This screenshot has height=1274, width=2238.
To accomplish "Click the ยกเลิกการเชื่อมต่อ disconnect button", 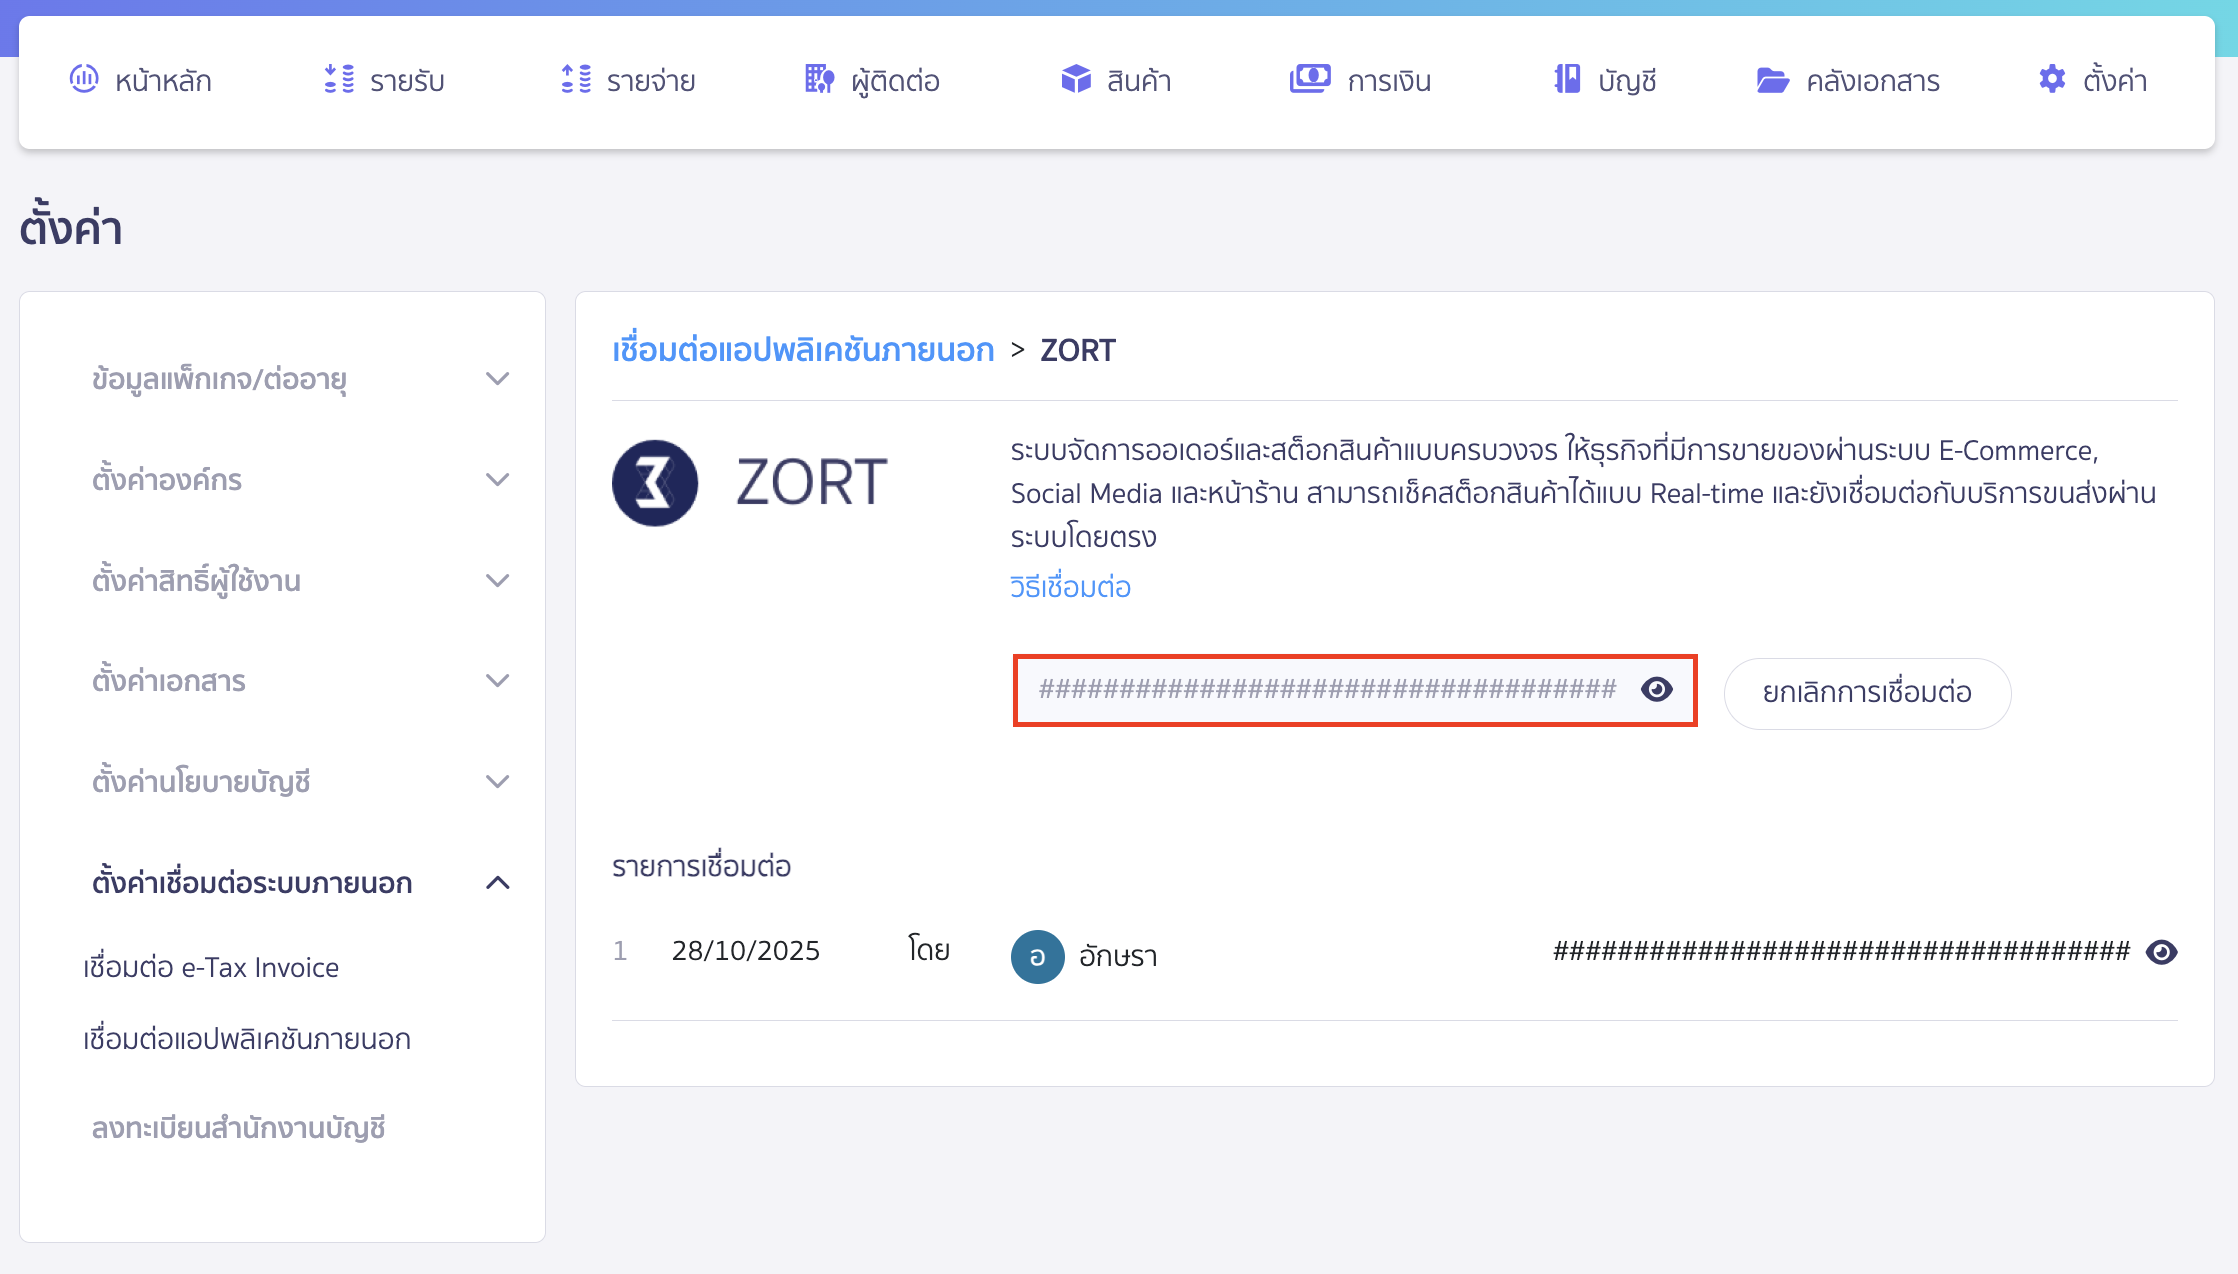I will 1866,693.
